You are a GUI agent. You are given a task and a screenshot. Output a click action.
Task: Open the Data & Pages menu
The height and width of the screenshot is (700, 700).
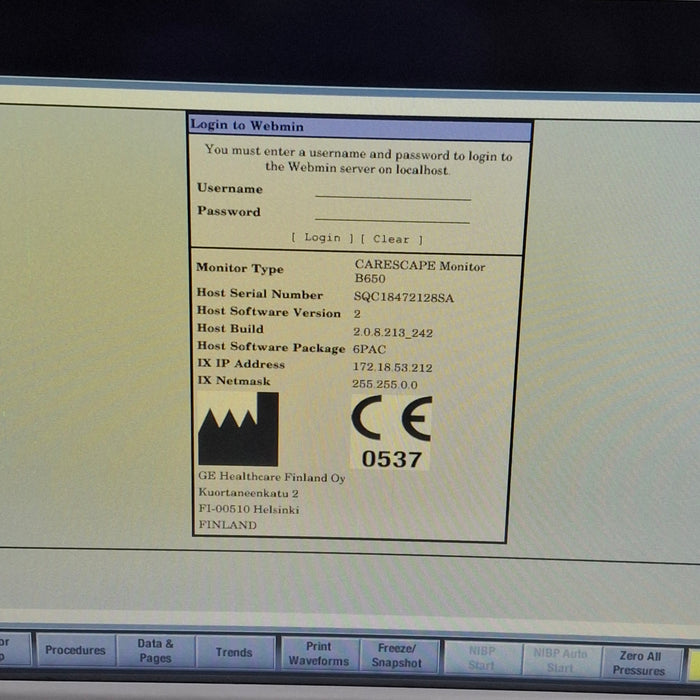(155, 652)
